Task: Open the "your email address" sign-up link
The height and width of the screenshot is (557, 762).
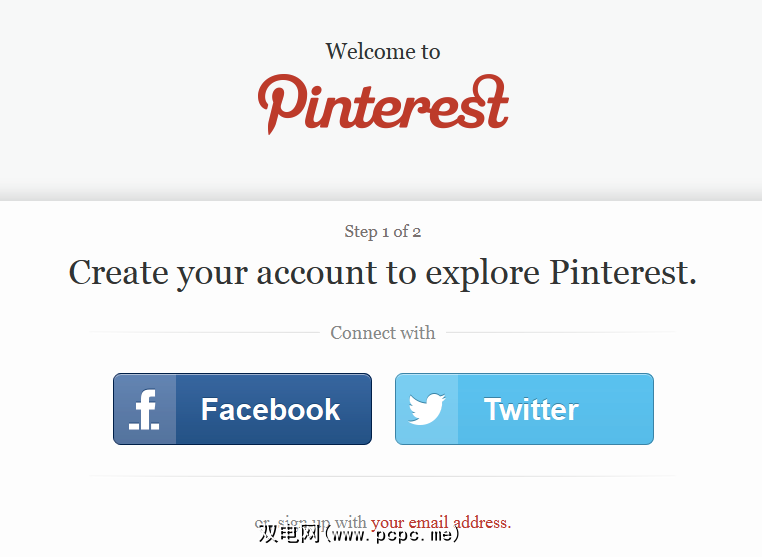Action: point(440,522)
